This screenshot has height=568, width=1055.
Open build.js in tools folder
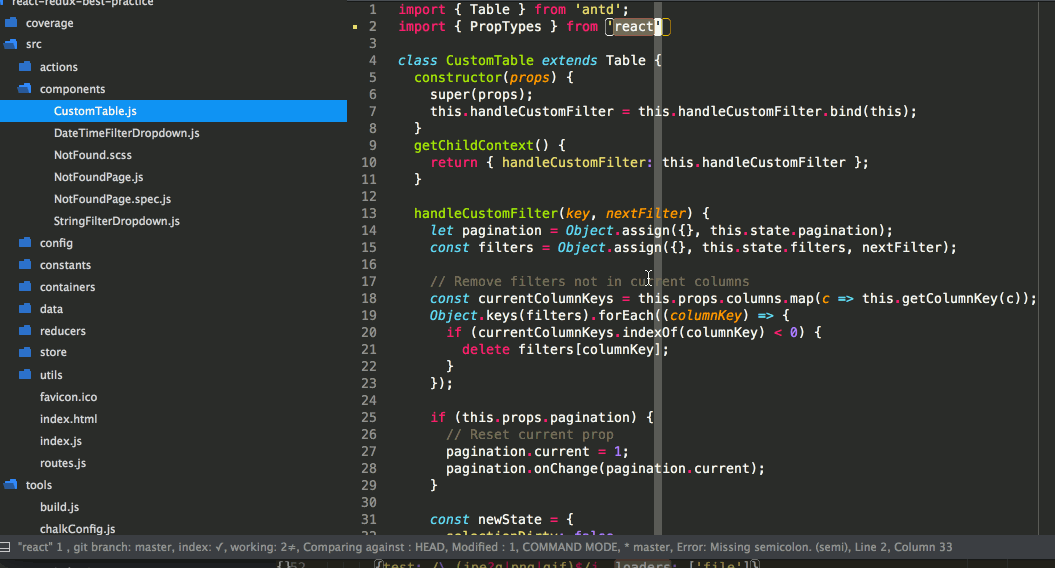[59, 507]
